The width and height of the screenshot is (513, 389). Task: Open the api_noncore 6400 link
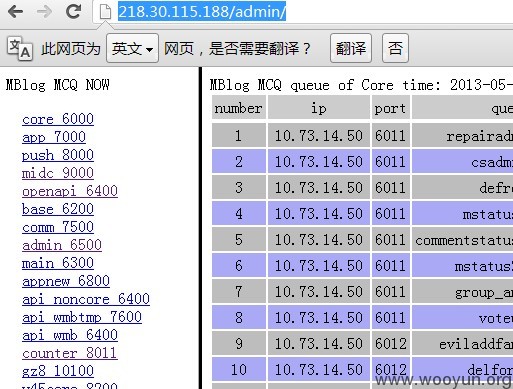[x=86, y=299]
